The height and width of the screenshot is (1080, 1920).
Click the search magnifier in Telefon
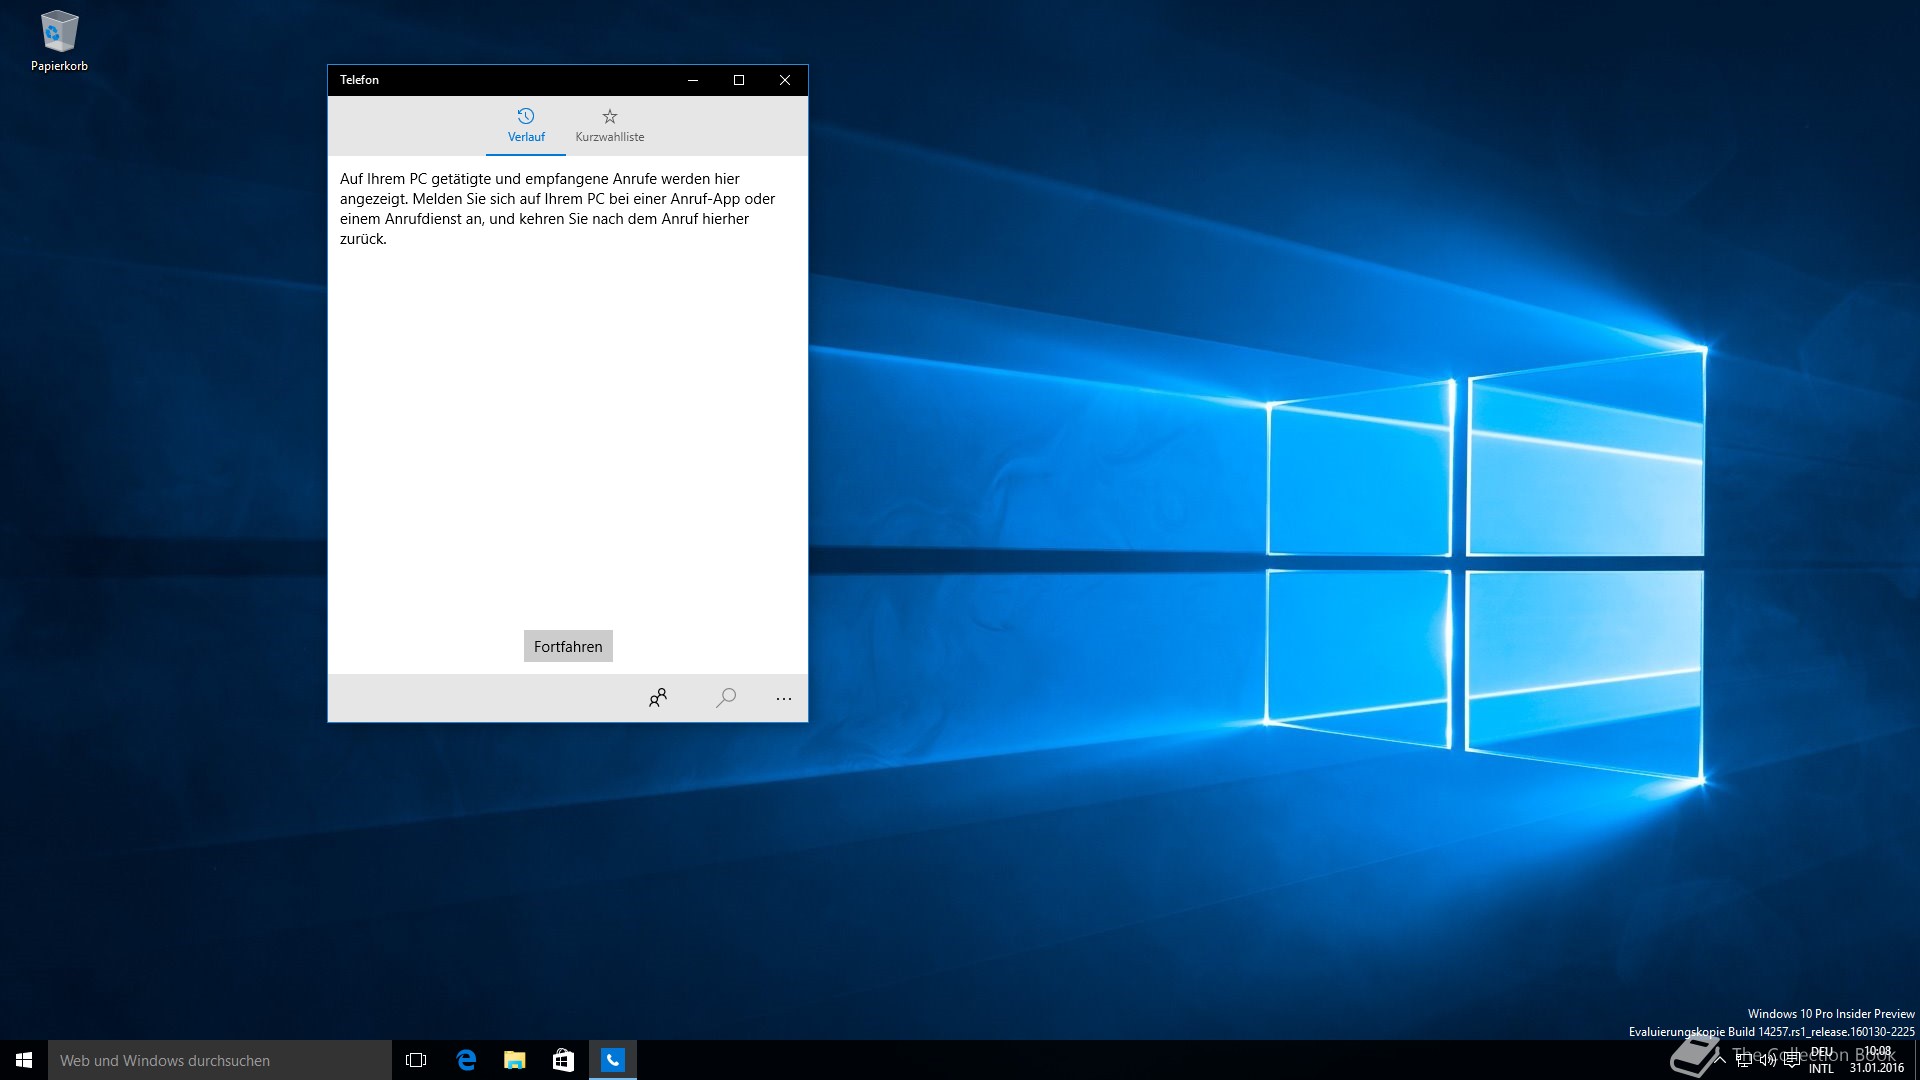(x=726, y=698)
